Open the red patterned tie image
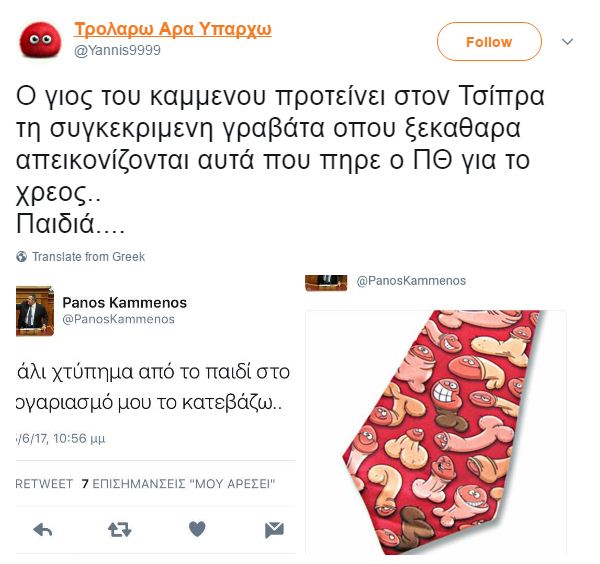Screen dimensions: 600x564 [435, 432]
